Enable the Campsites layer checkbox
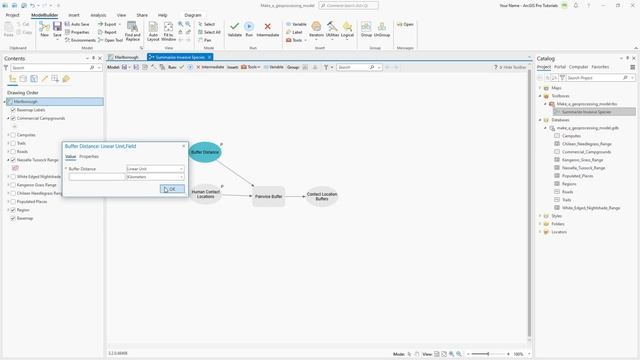640x360 pixels. [13, 135]
